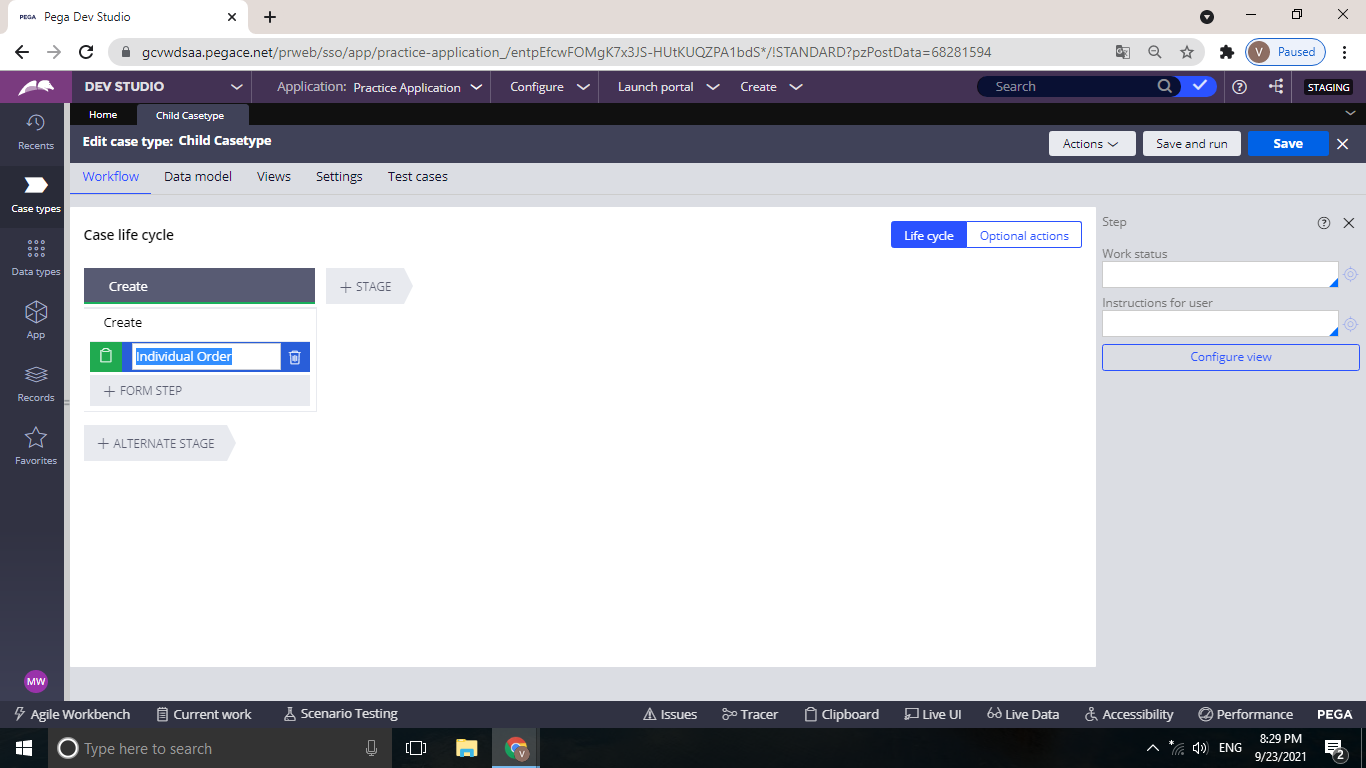
Task: Click the green clipboard step icon
Action: (106, 357)
